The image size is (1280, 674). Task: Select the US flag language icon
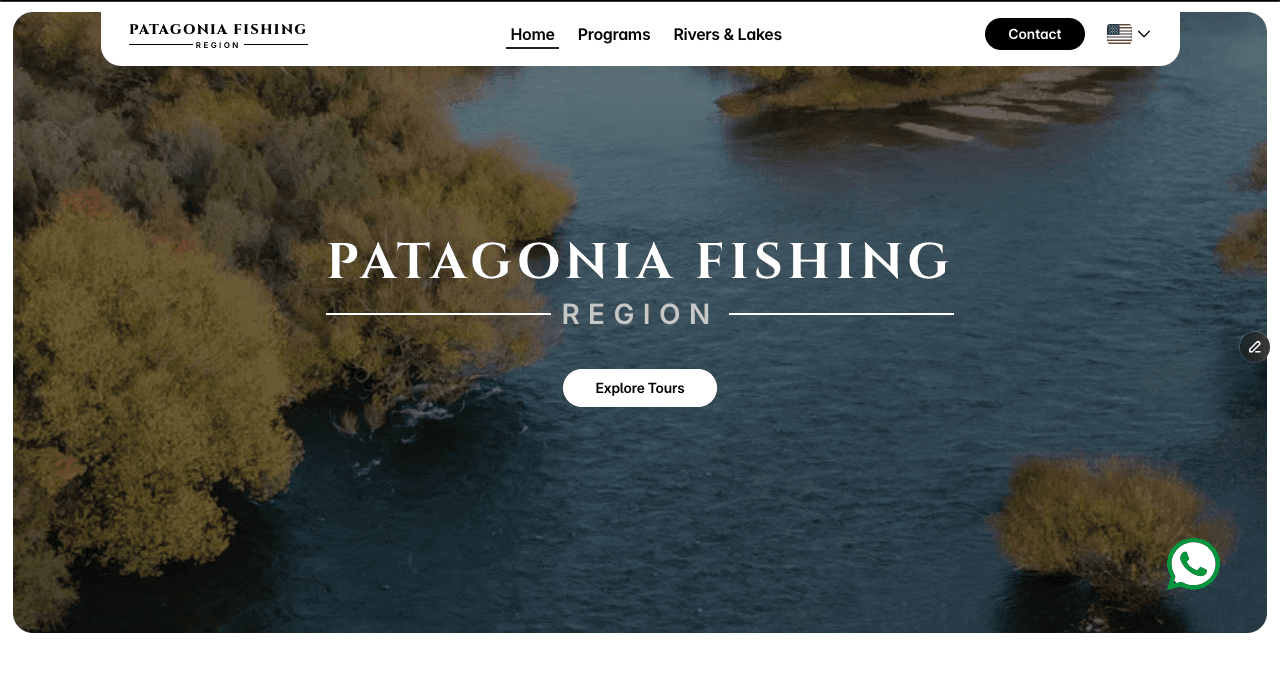pyautogui.click(x=1119, y=34)
